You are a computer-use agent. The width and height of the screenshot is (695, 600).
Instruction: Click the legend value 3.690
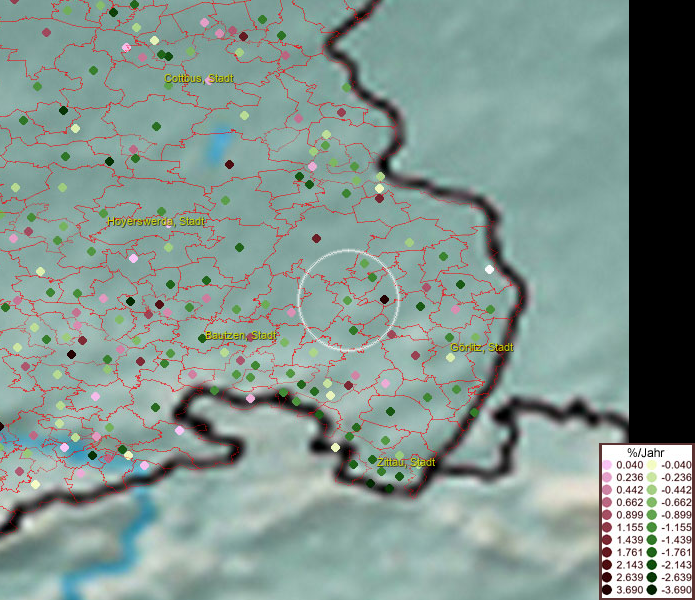[629, 590]
